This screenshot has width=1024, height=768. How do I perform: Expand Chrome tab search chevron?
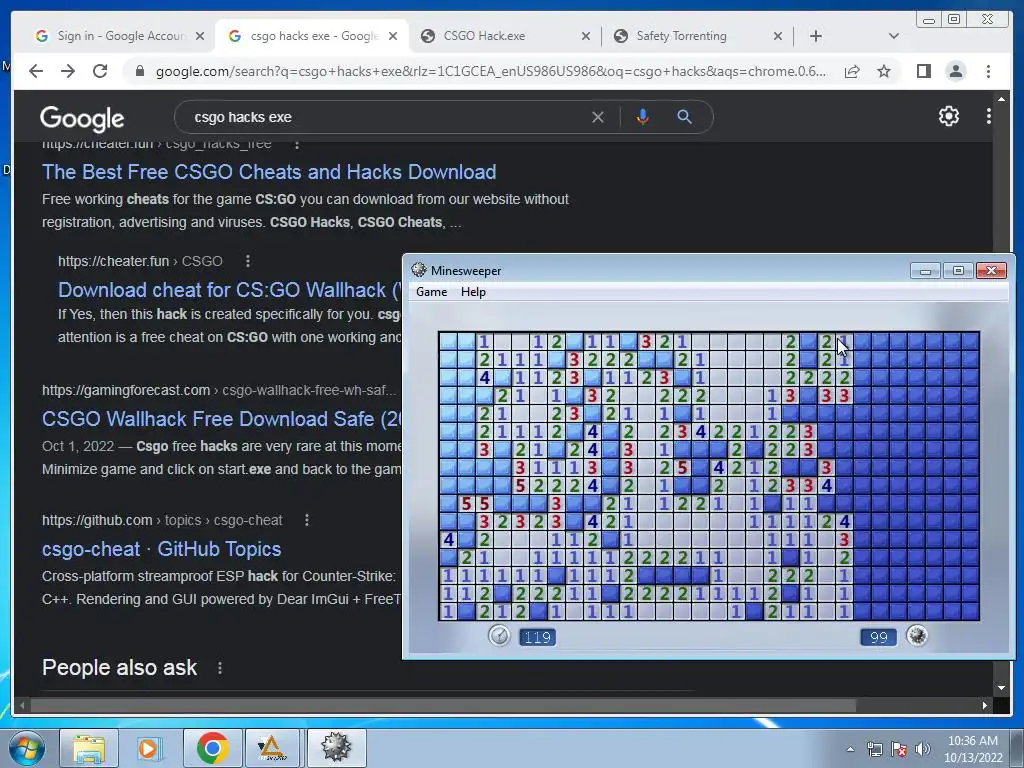[x=893, y=36]
